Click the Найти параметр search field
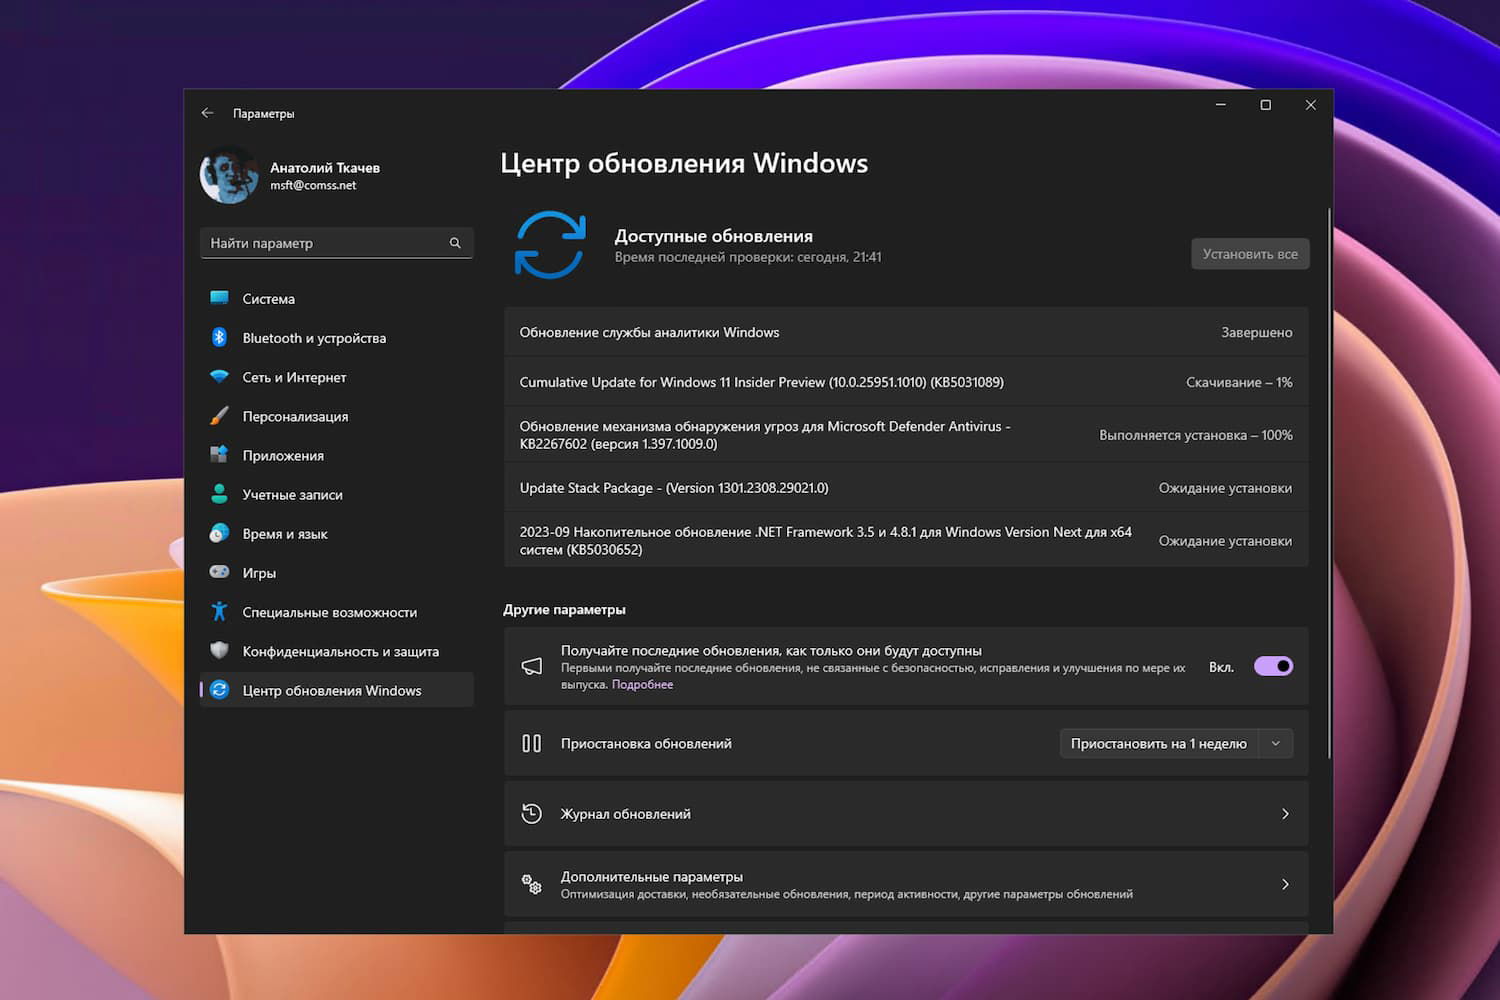Image resolution: width=1500 pixels, height=1000 pixels. pos(336,243)
